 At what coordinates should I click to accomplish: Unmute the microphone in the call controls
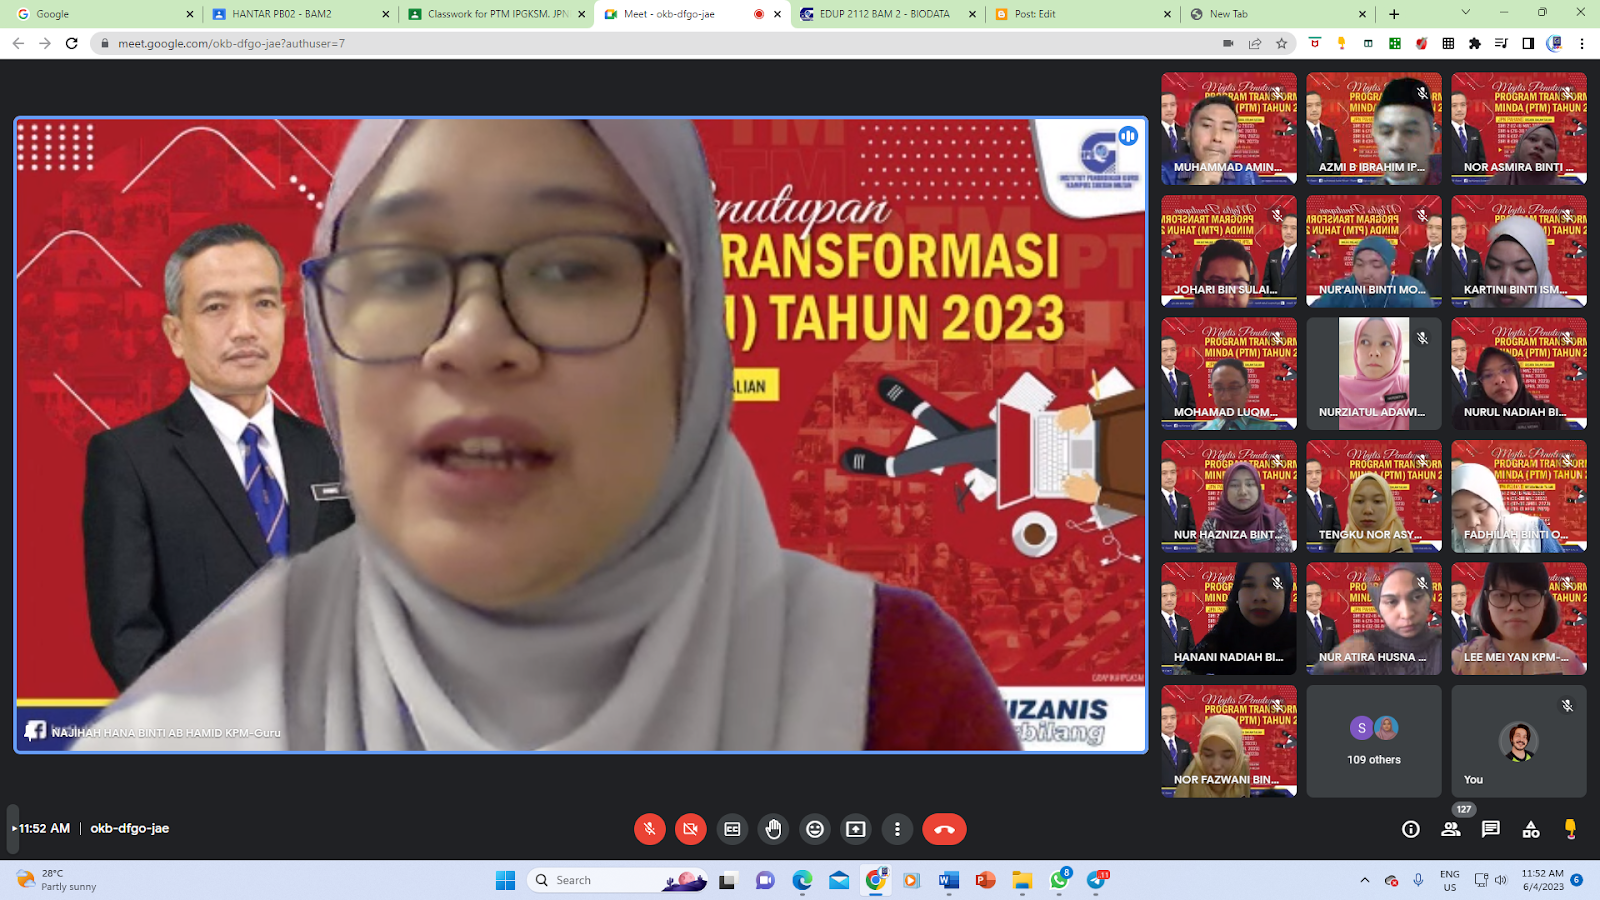click(x=650, y=829)
